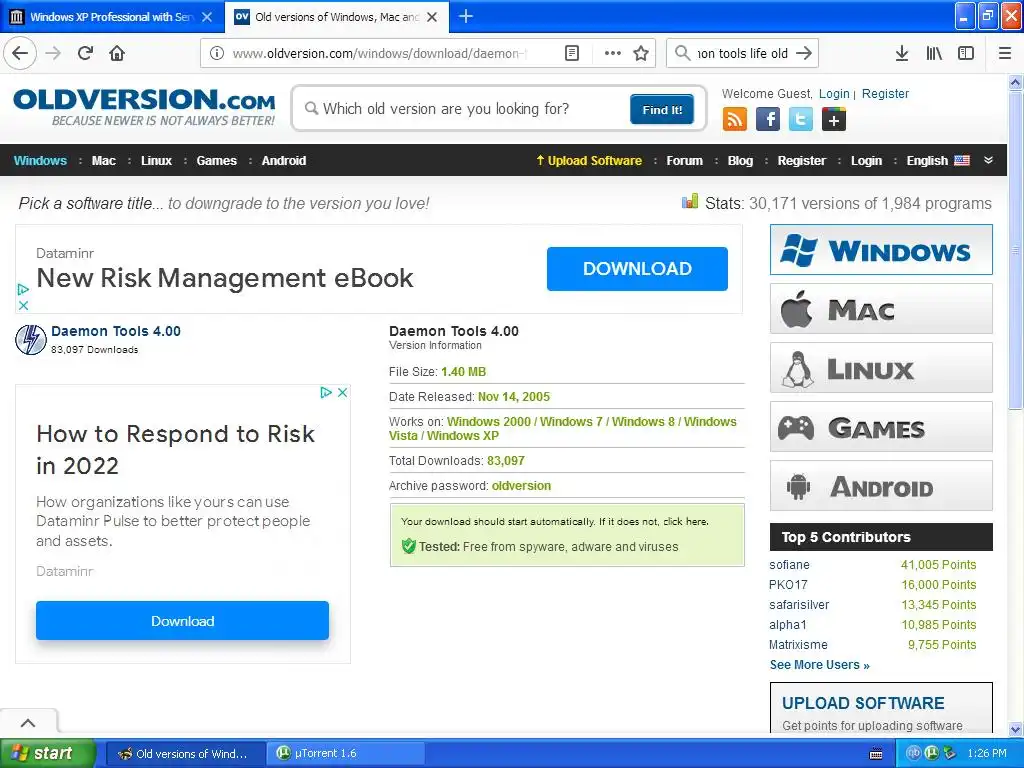Close the Windows XP Professional tab

207,17
